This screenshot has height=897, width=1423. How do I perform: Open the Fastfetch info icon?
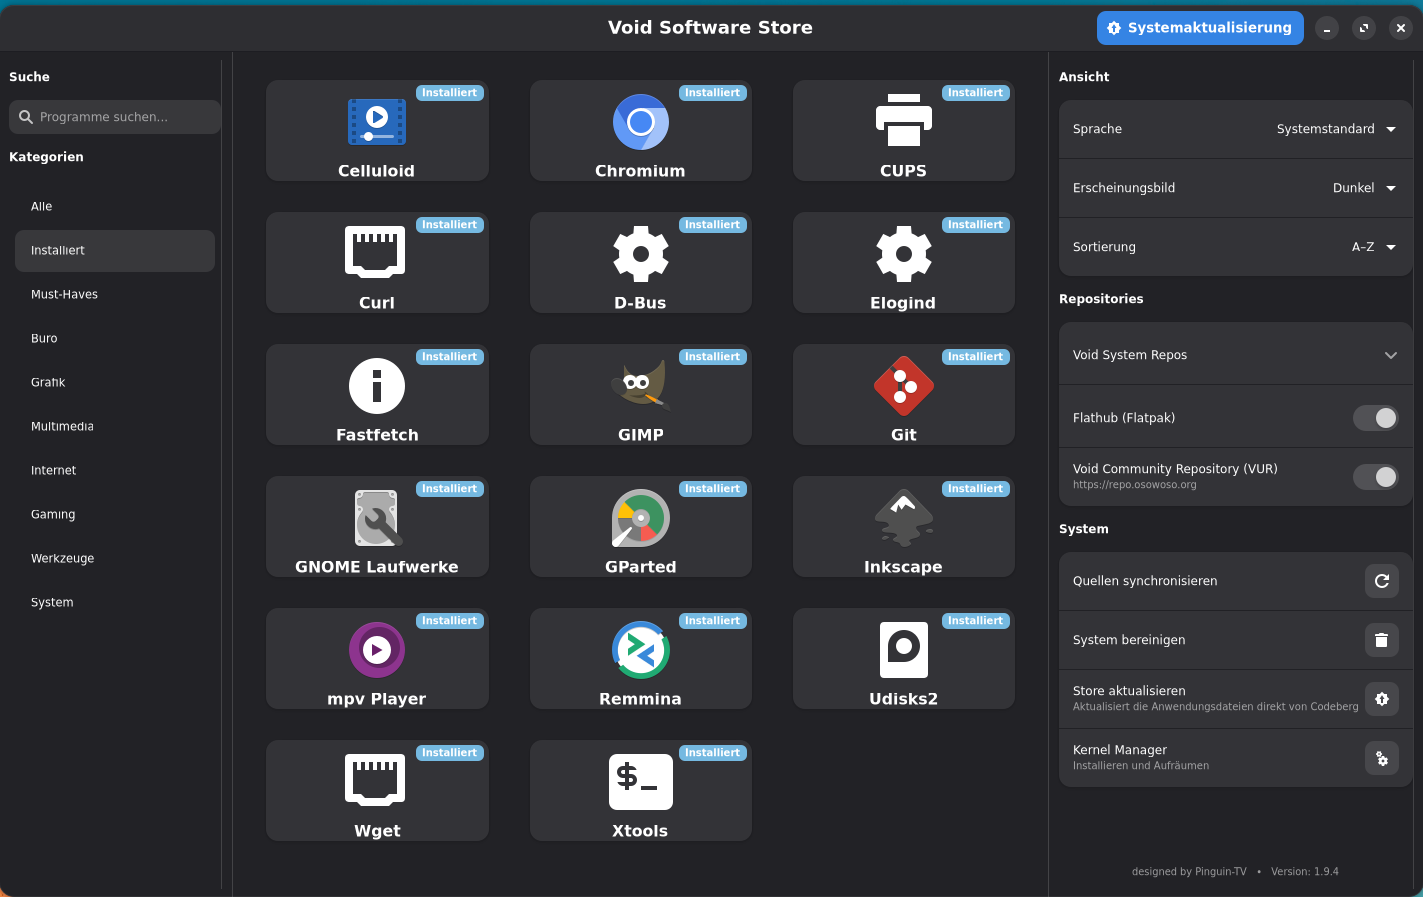[x=377, y=386]
